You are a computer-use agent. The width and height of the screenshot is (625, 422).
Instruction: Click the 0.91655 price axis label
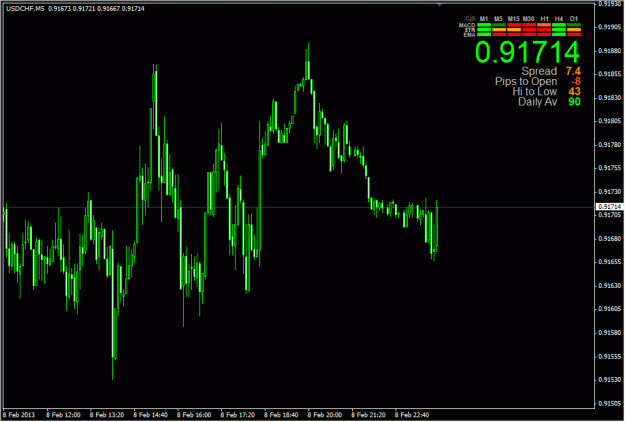(x=610, y=262)
